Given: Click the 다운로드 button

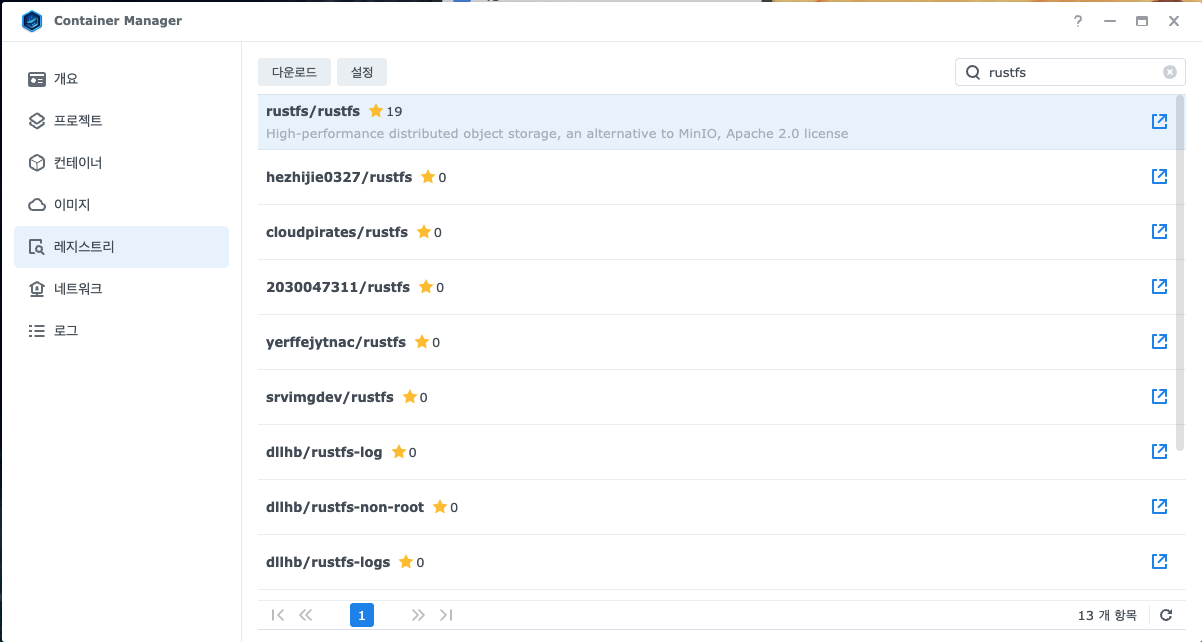Looking at the screenshot, I should (x=294, y=72).
